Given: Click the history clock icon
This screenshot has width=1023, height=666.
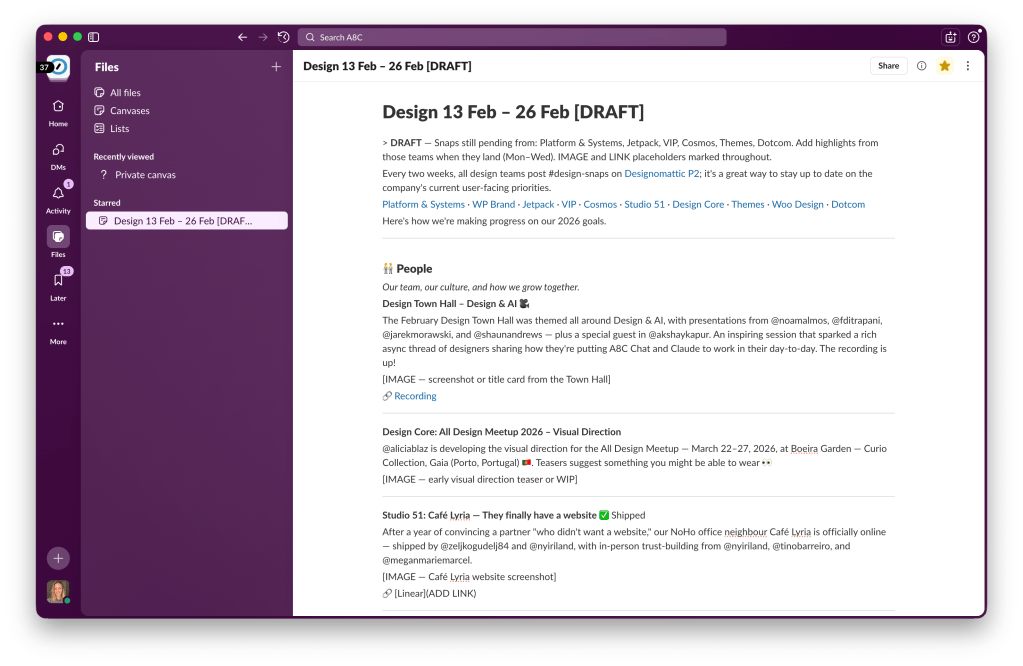Looking at the screenshot, I should (x=284, y=37).
